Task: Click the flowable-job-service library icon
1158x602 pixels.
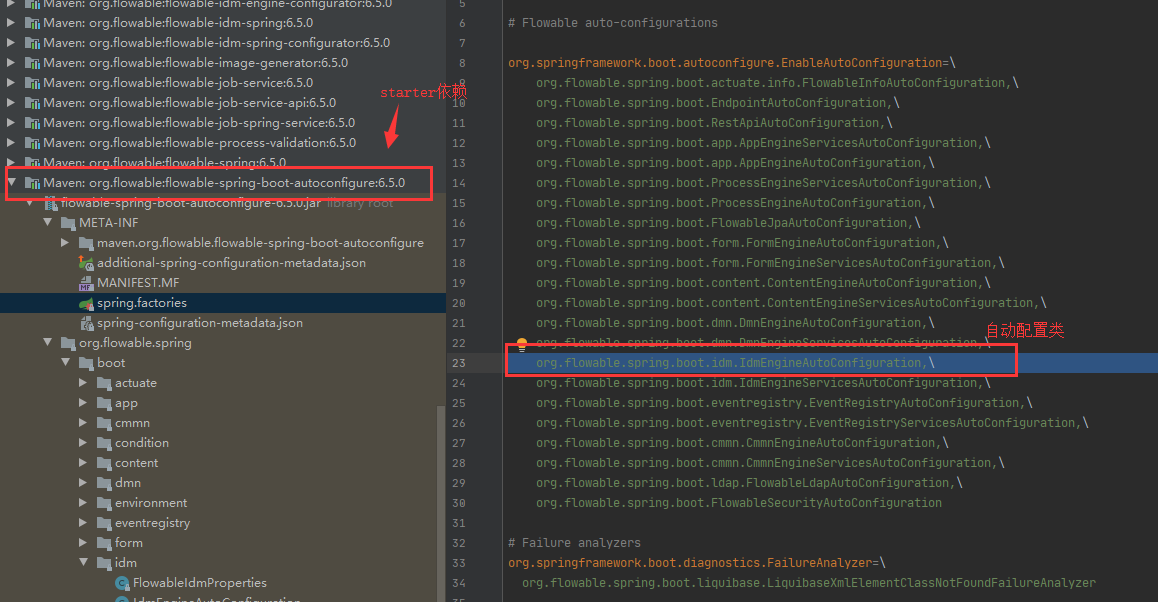Action: pos(32,83)
